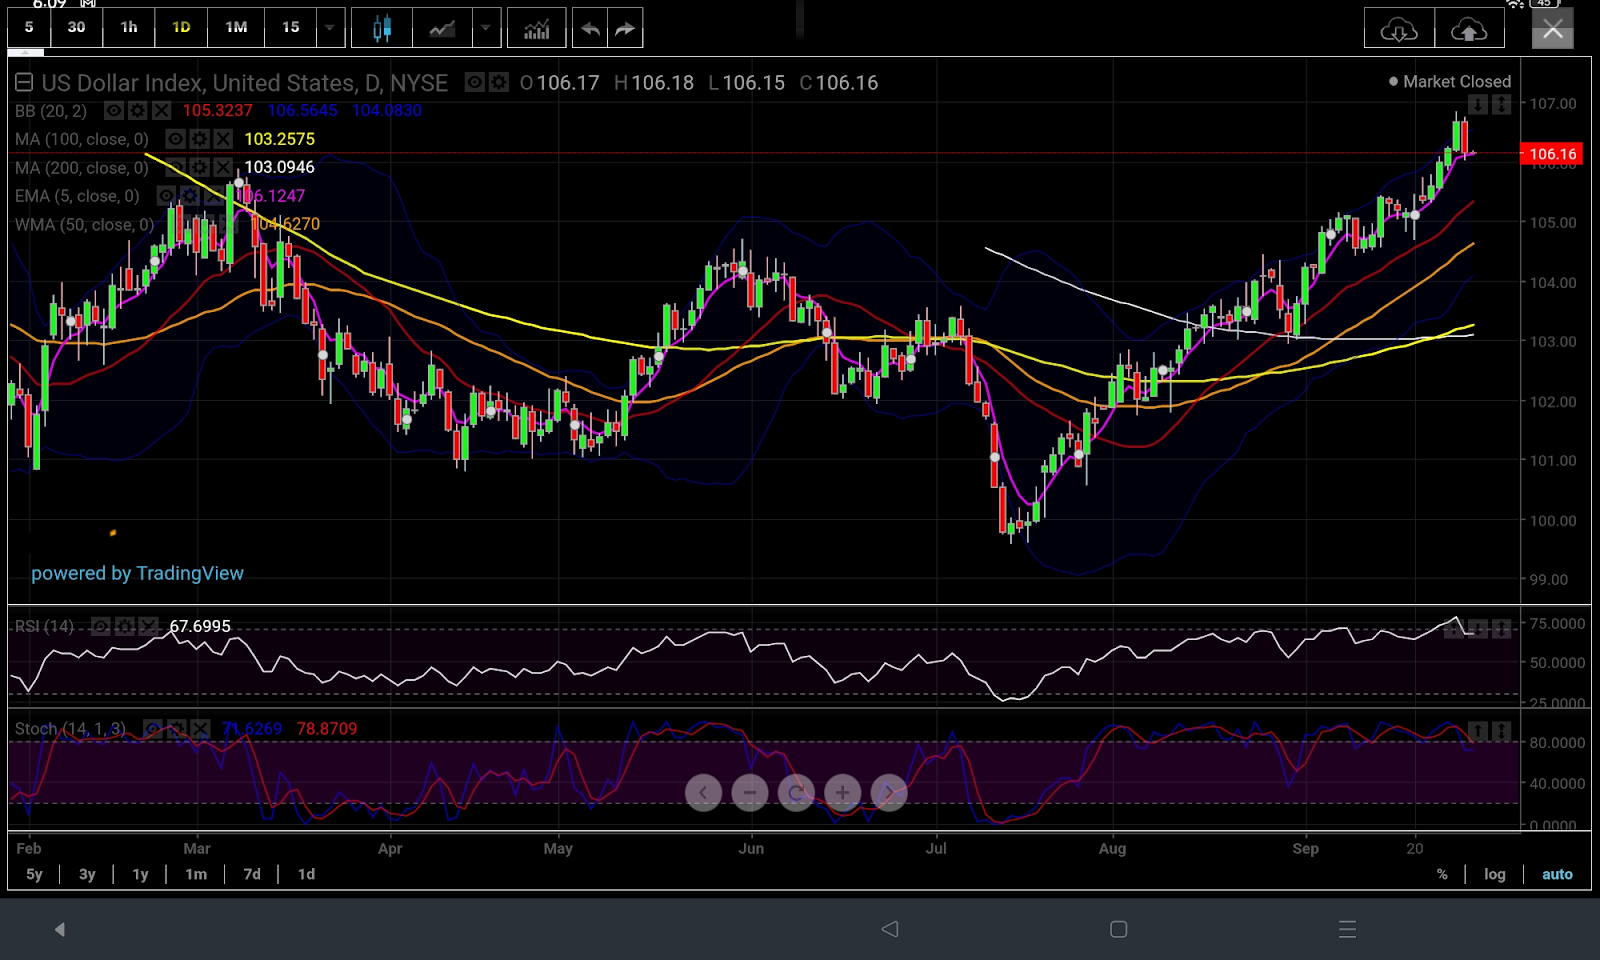
Task: Hide the MA (100, close, 0) line
Action: click(175, 139)
